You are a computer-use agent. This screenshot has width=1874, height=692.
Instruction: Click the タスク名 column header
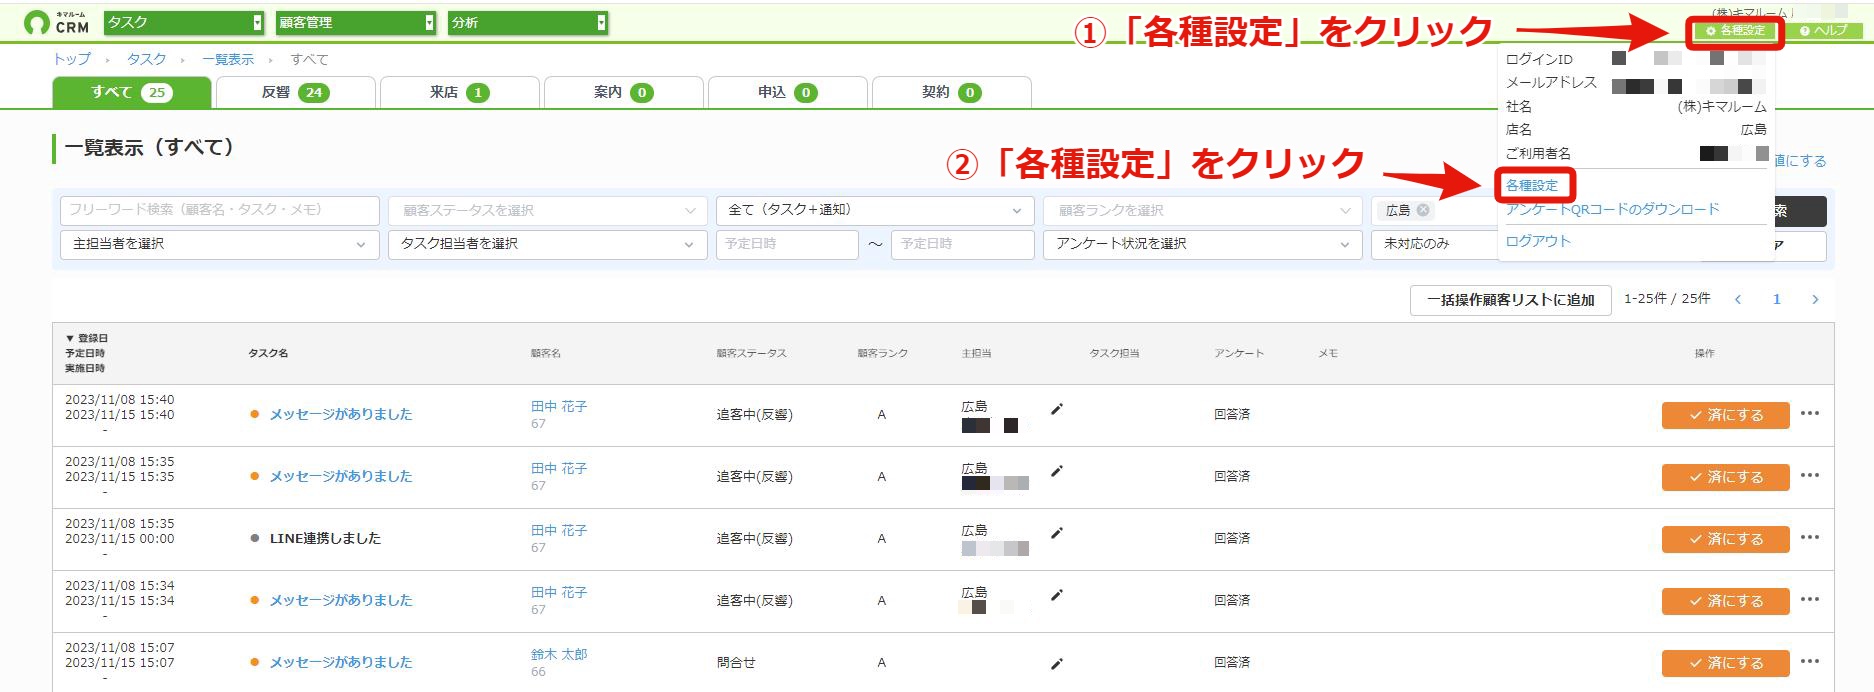click(268, 353)
